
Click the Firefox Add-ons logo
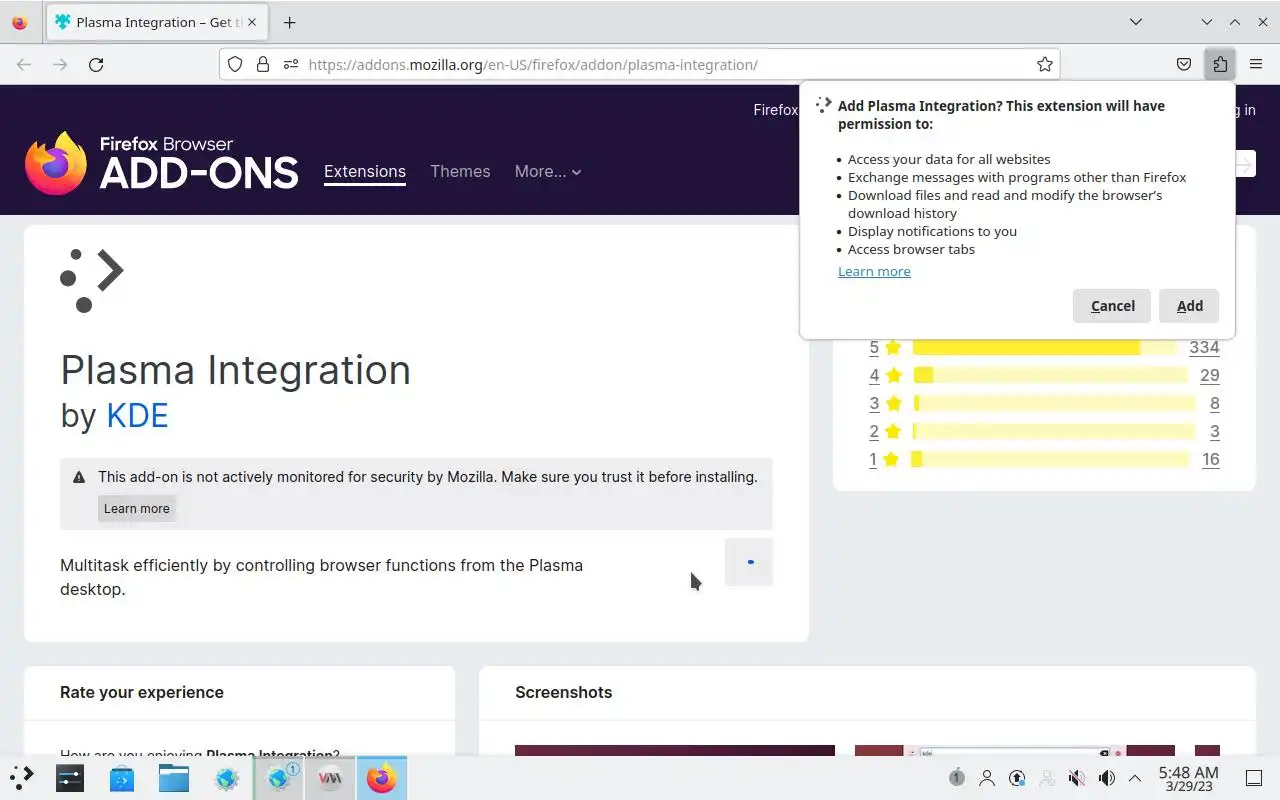click(x=162, y=163)
